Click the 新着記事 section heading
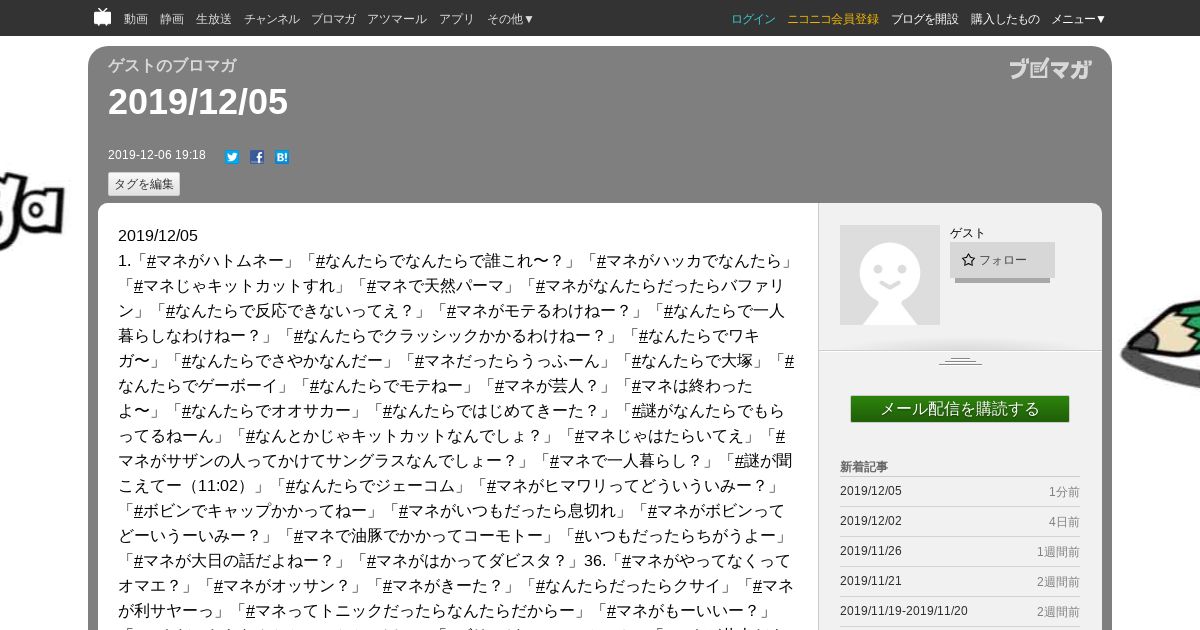 click(x=864, y=467)
